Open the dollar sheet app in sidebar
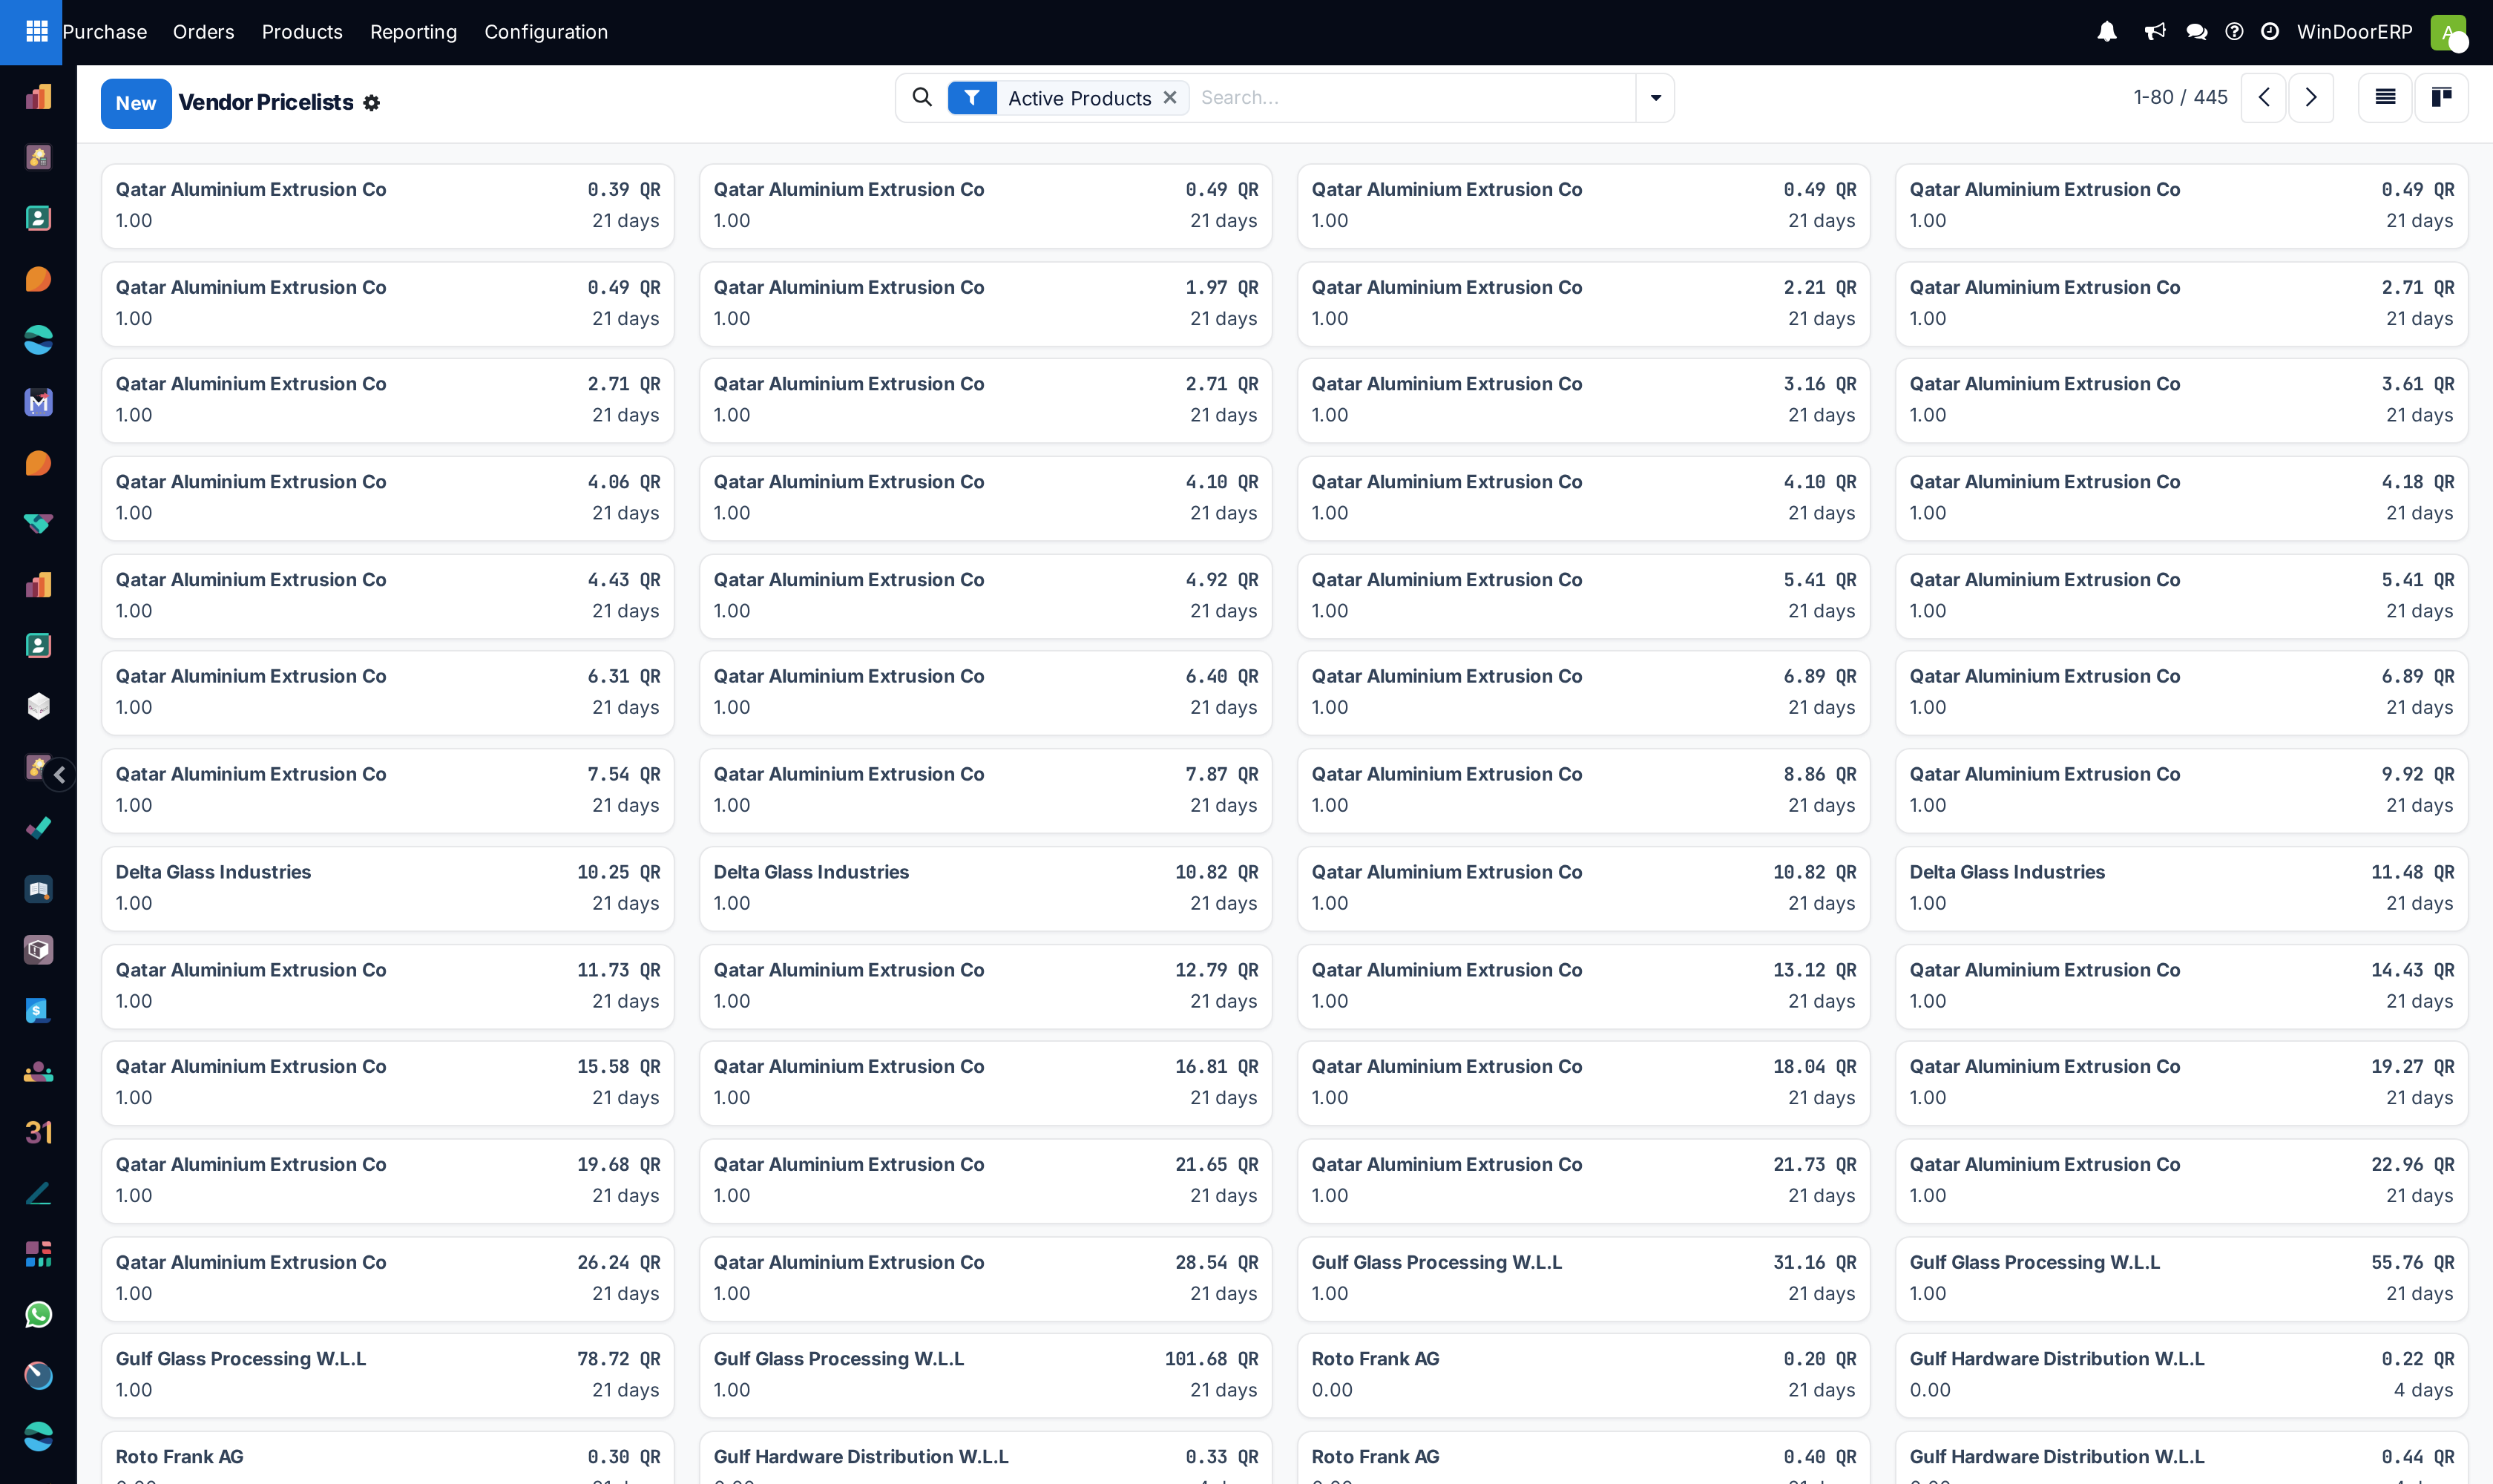This screenshot has width=2493, height=1484. [38, 1011]
